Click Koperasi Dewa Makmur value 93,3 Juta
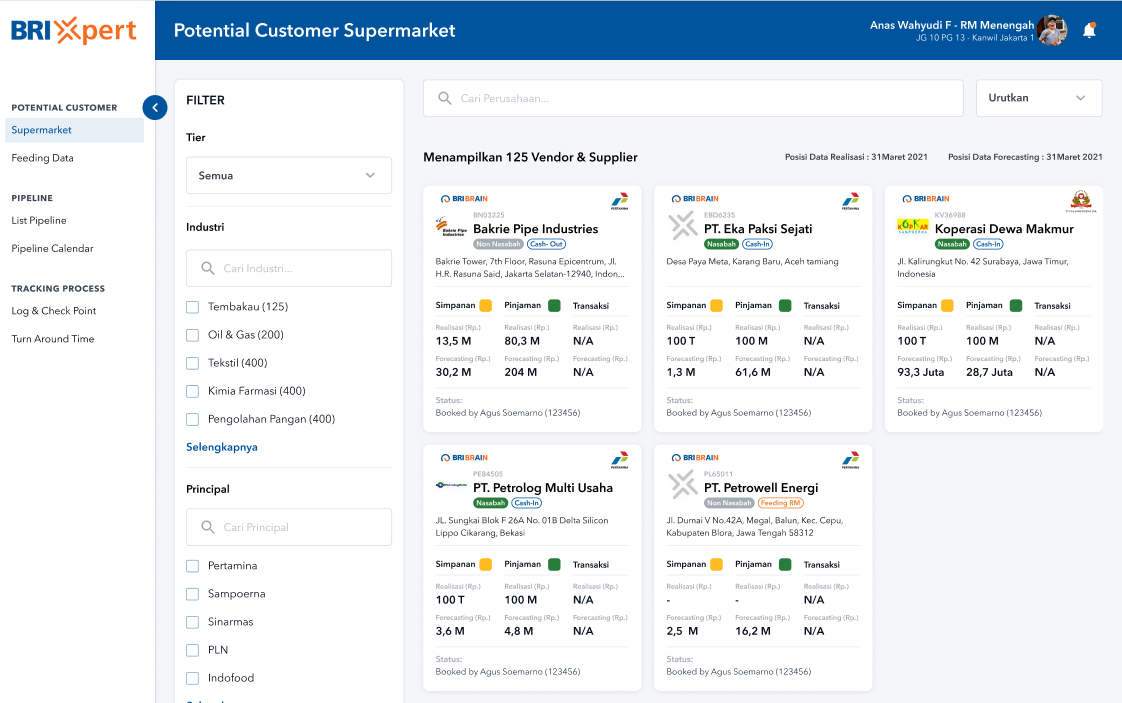This screenshot has height=703, width=1122. click(920, 372)
